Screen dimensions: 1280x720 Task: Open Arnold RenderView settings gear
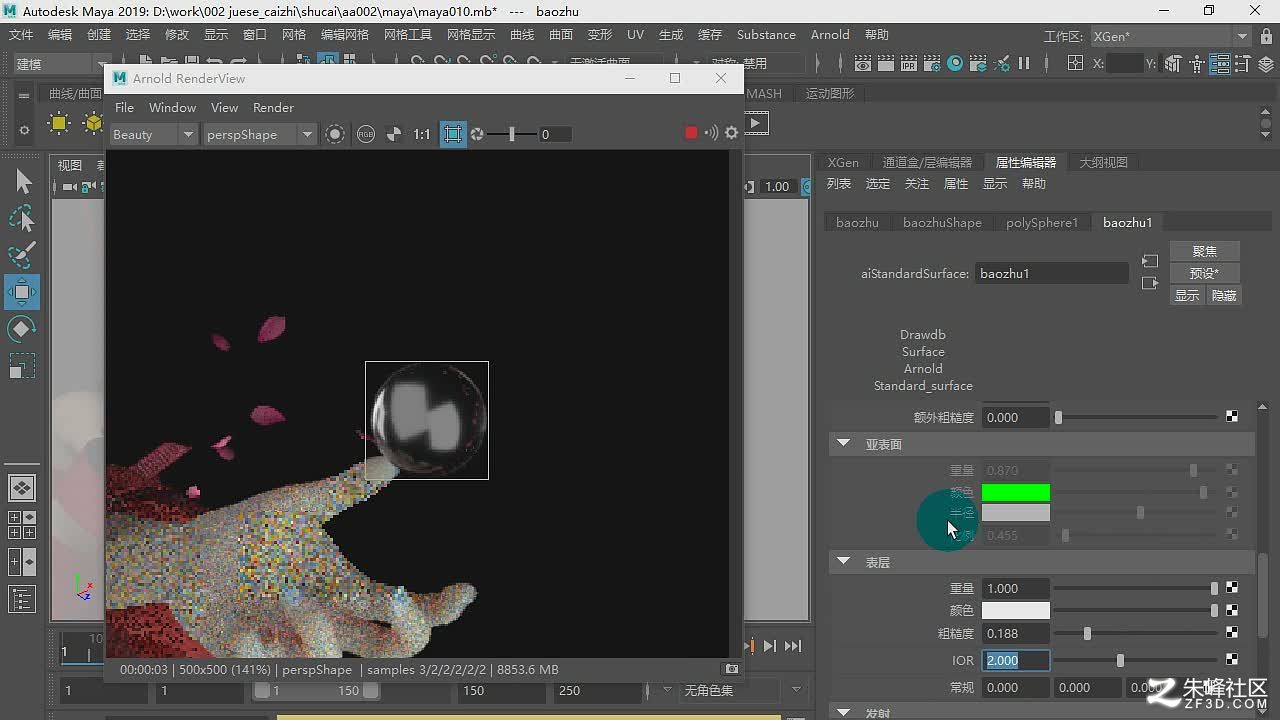coord(732,133)
